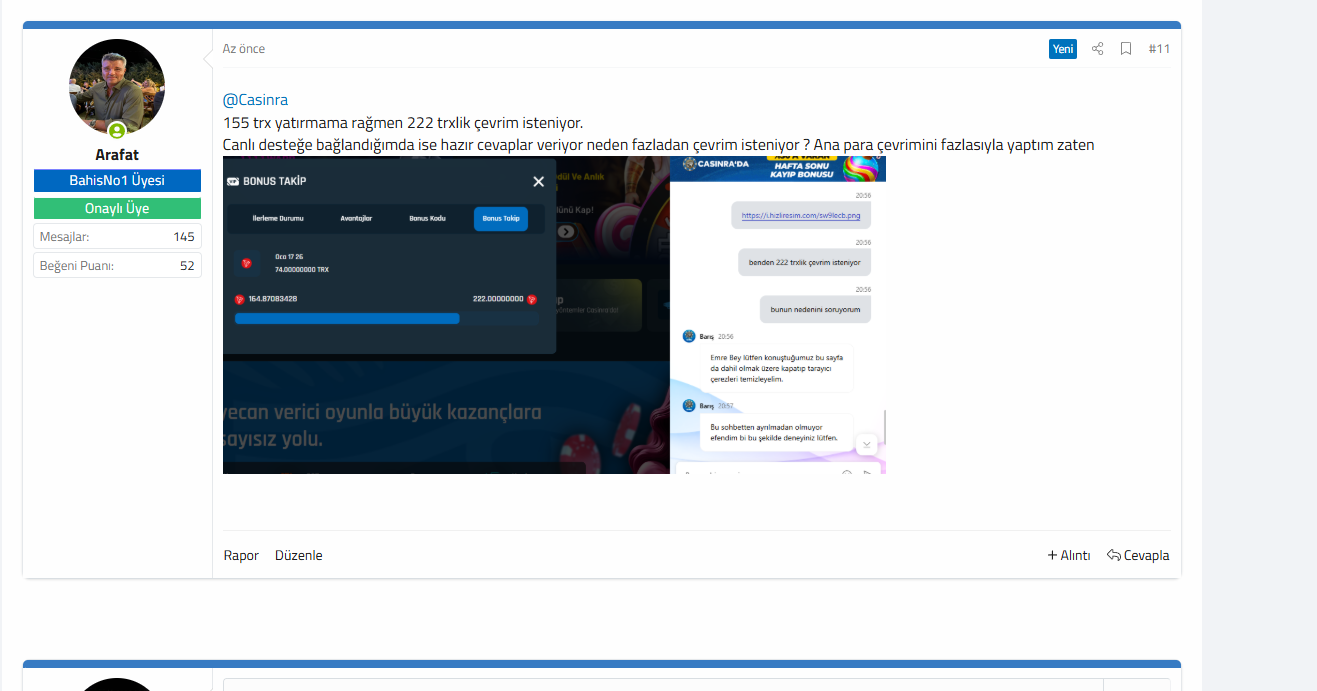1317x691 pixels.
Task: Open Arafat's profile avatar
Action: pyautogui.click(x=117, y=87)
